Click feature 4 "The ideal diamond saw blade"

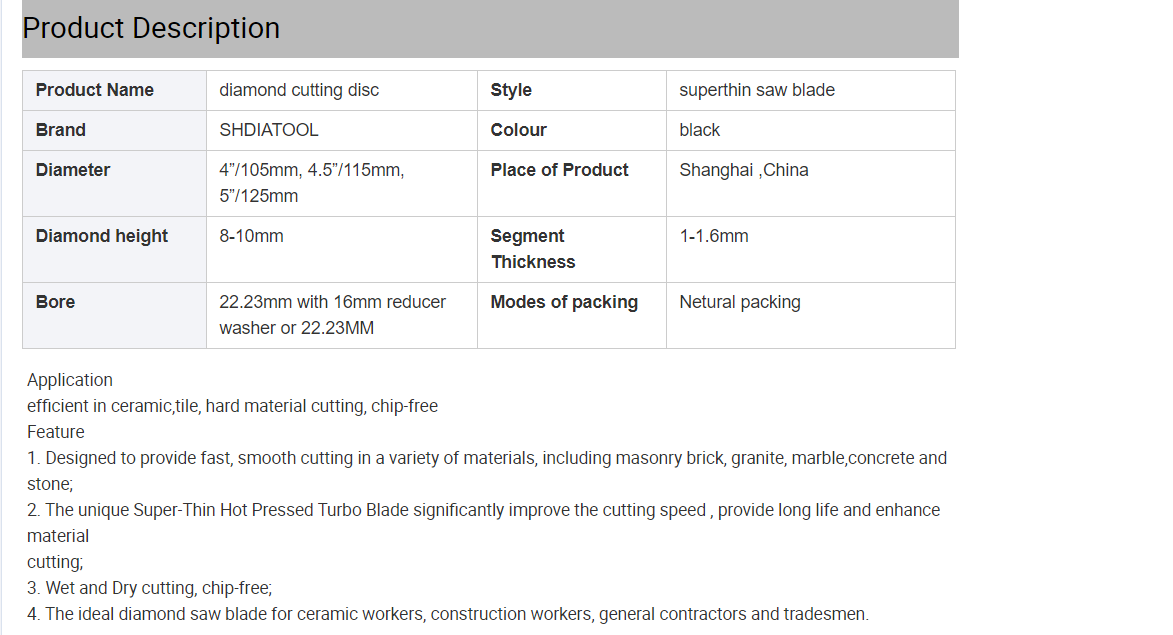pyautogui.click(x=448, y=614)
